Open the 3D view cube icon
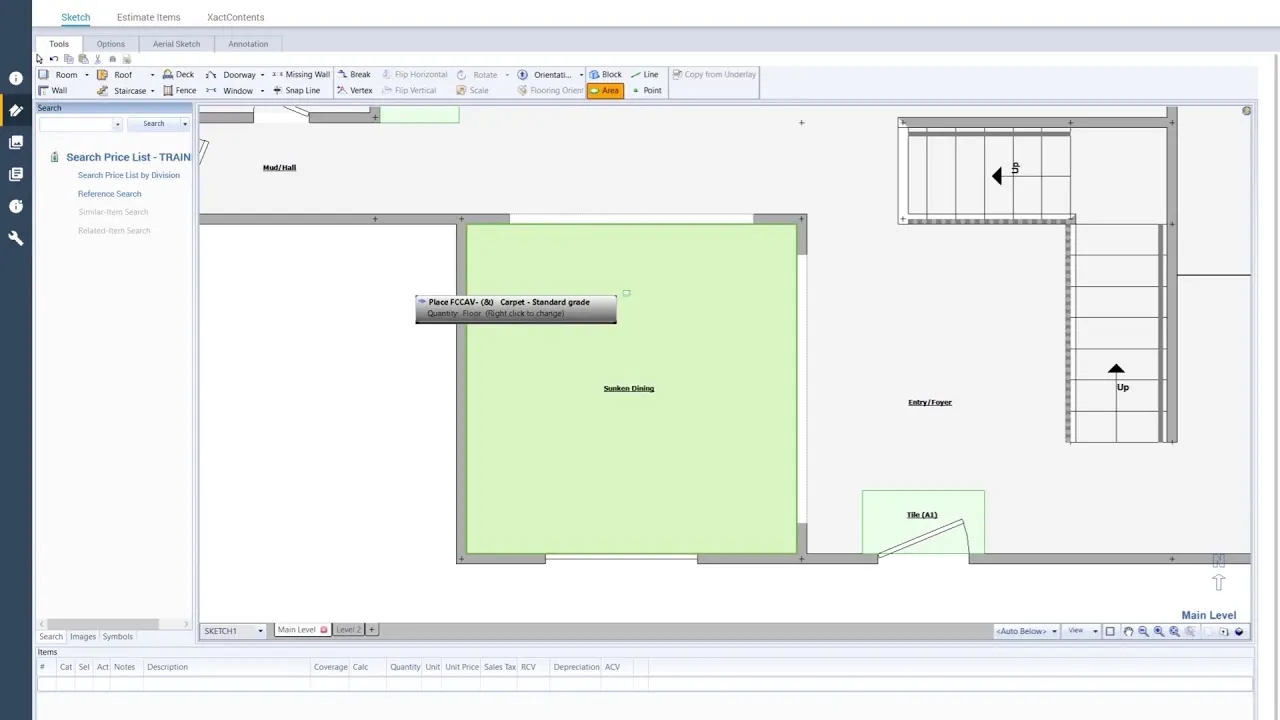The height and width of the screenshot is (720, 1280). pos(1239,631)
